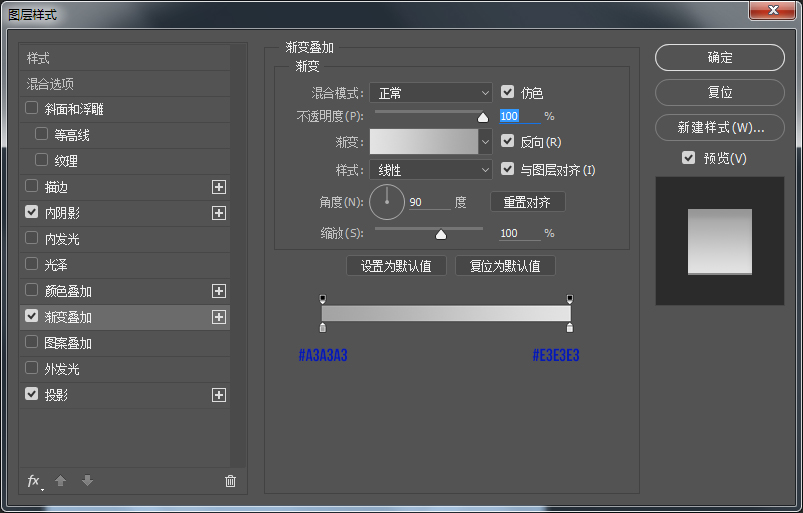This screenshot has width=803, height=513.
Task: Enable the 外发光 checkbox
Action: 32,368
